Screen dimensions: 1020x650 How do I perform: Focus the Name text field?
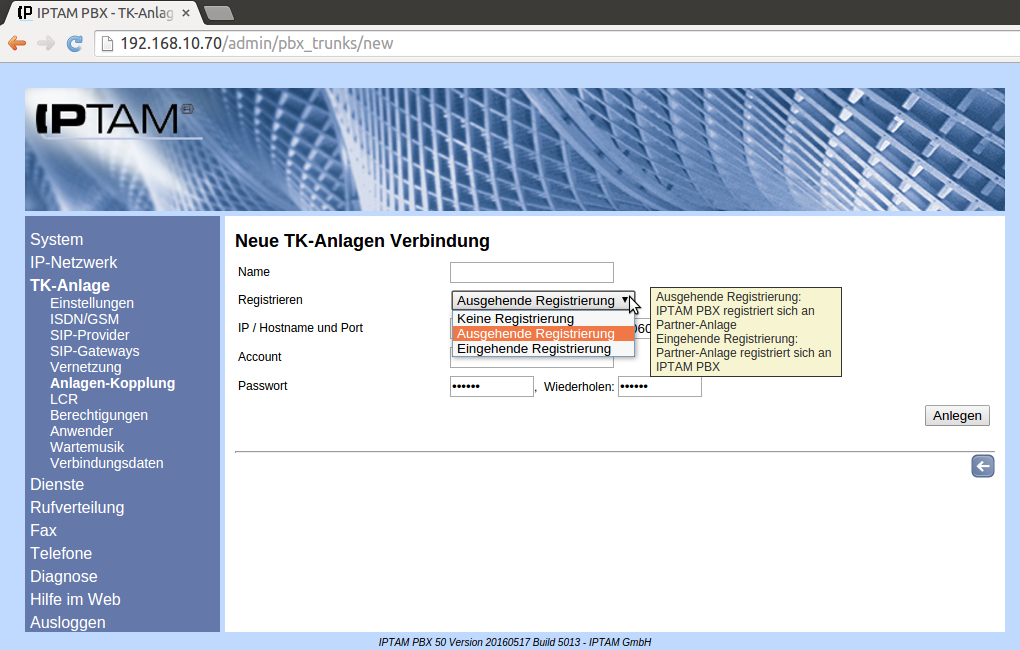(x=531, y=272)
